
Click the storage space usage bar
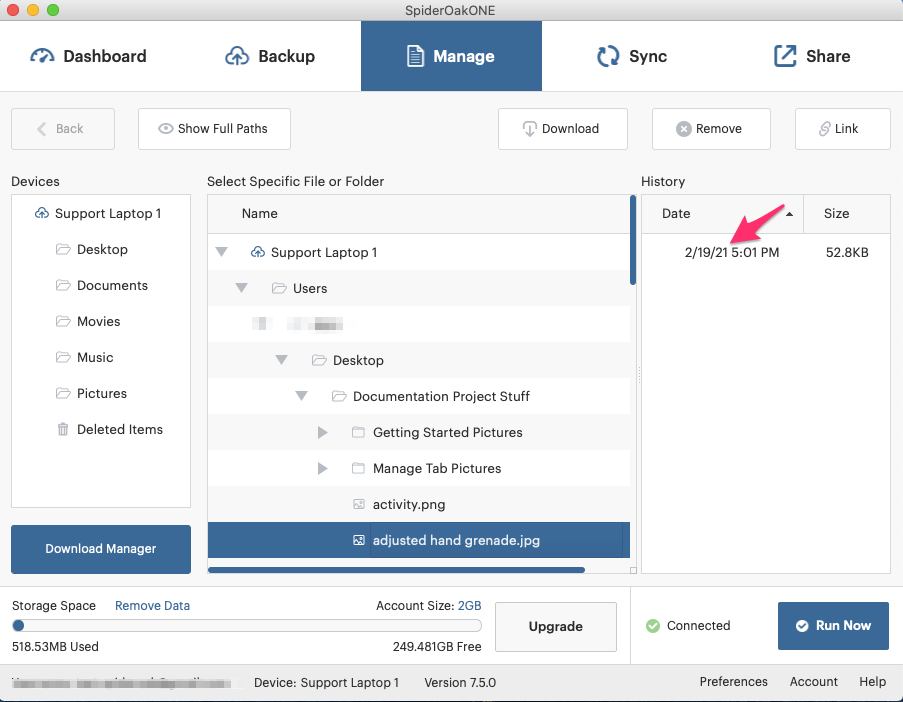(x=247, y=626)
